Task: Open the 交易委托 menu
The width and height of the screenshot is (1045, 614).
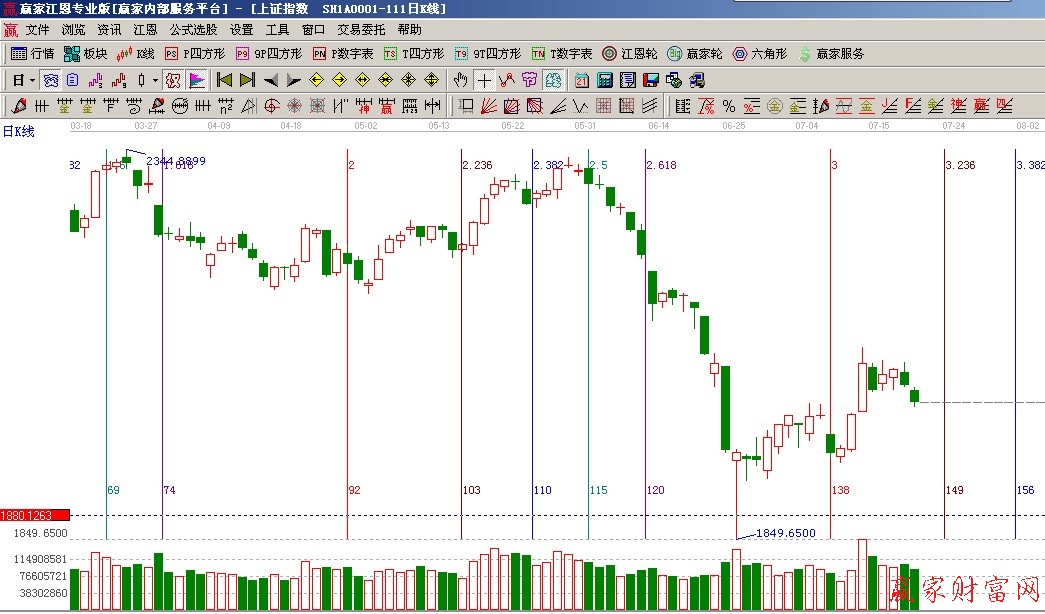Action: coord(361,30)
